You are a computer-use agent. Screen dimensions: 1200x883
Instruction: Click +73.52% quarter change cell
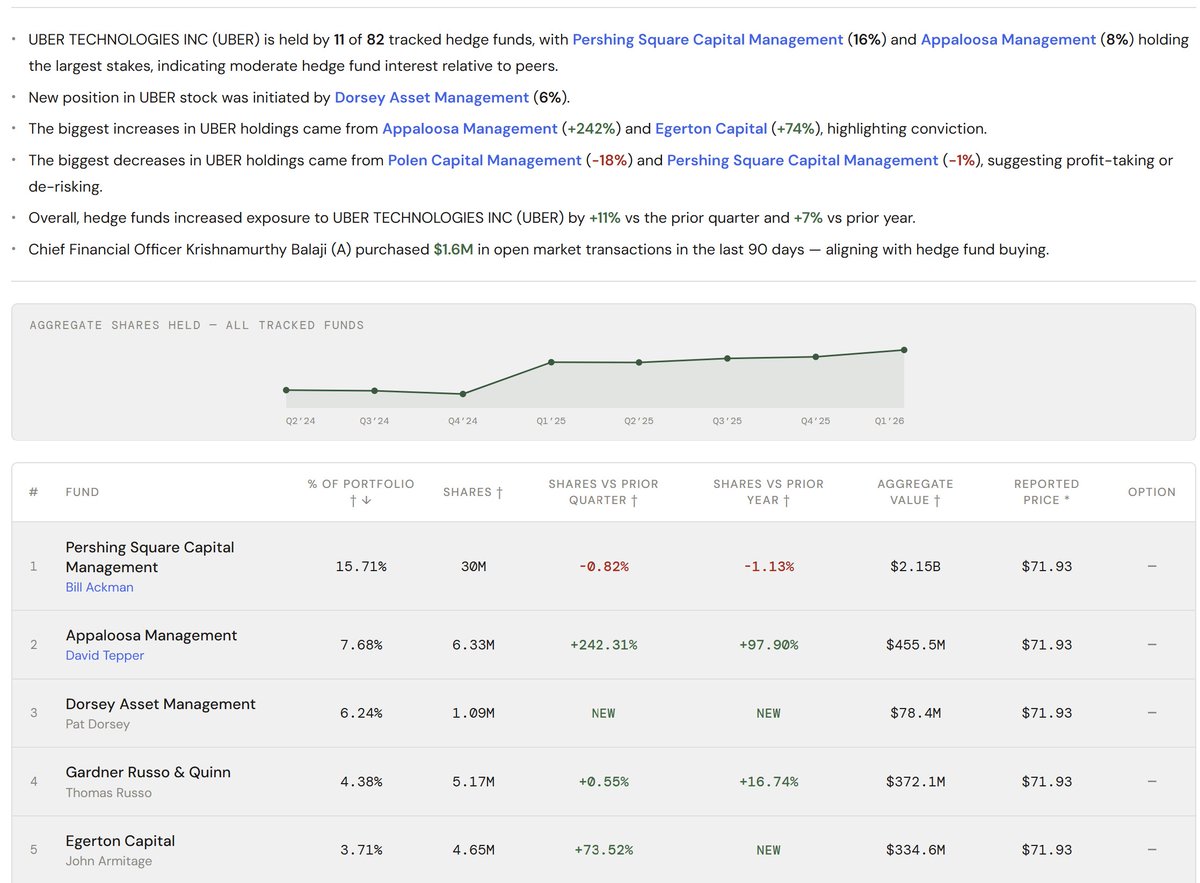pyautogui.click(x=603, y=850)
